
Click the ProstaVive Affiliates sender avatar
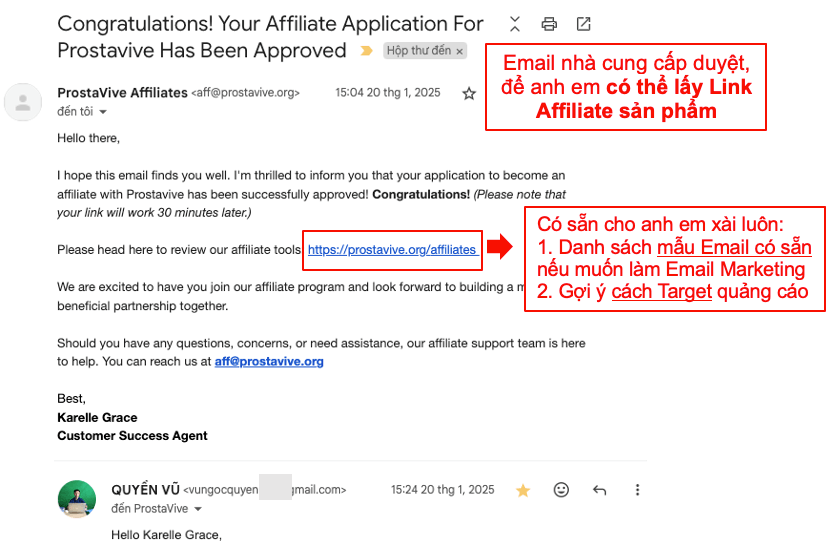coord(23,102)
